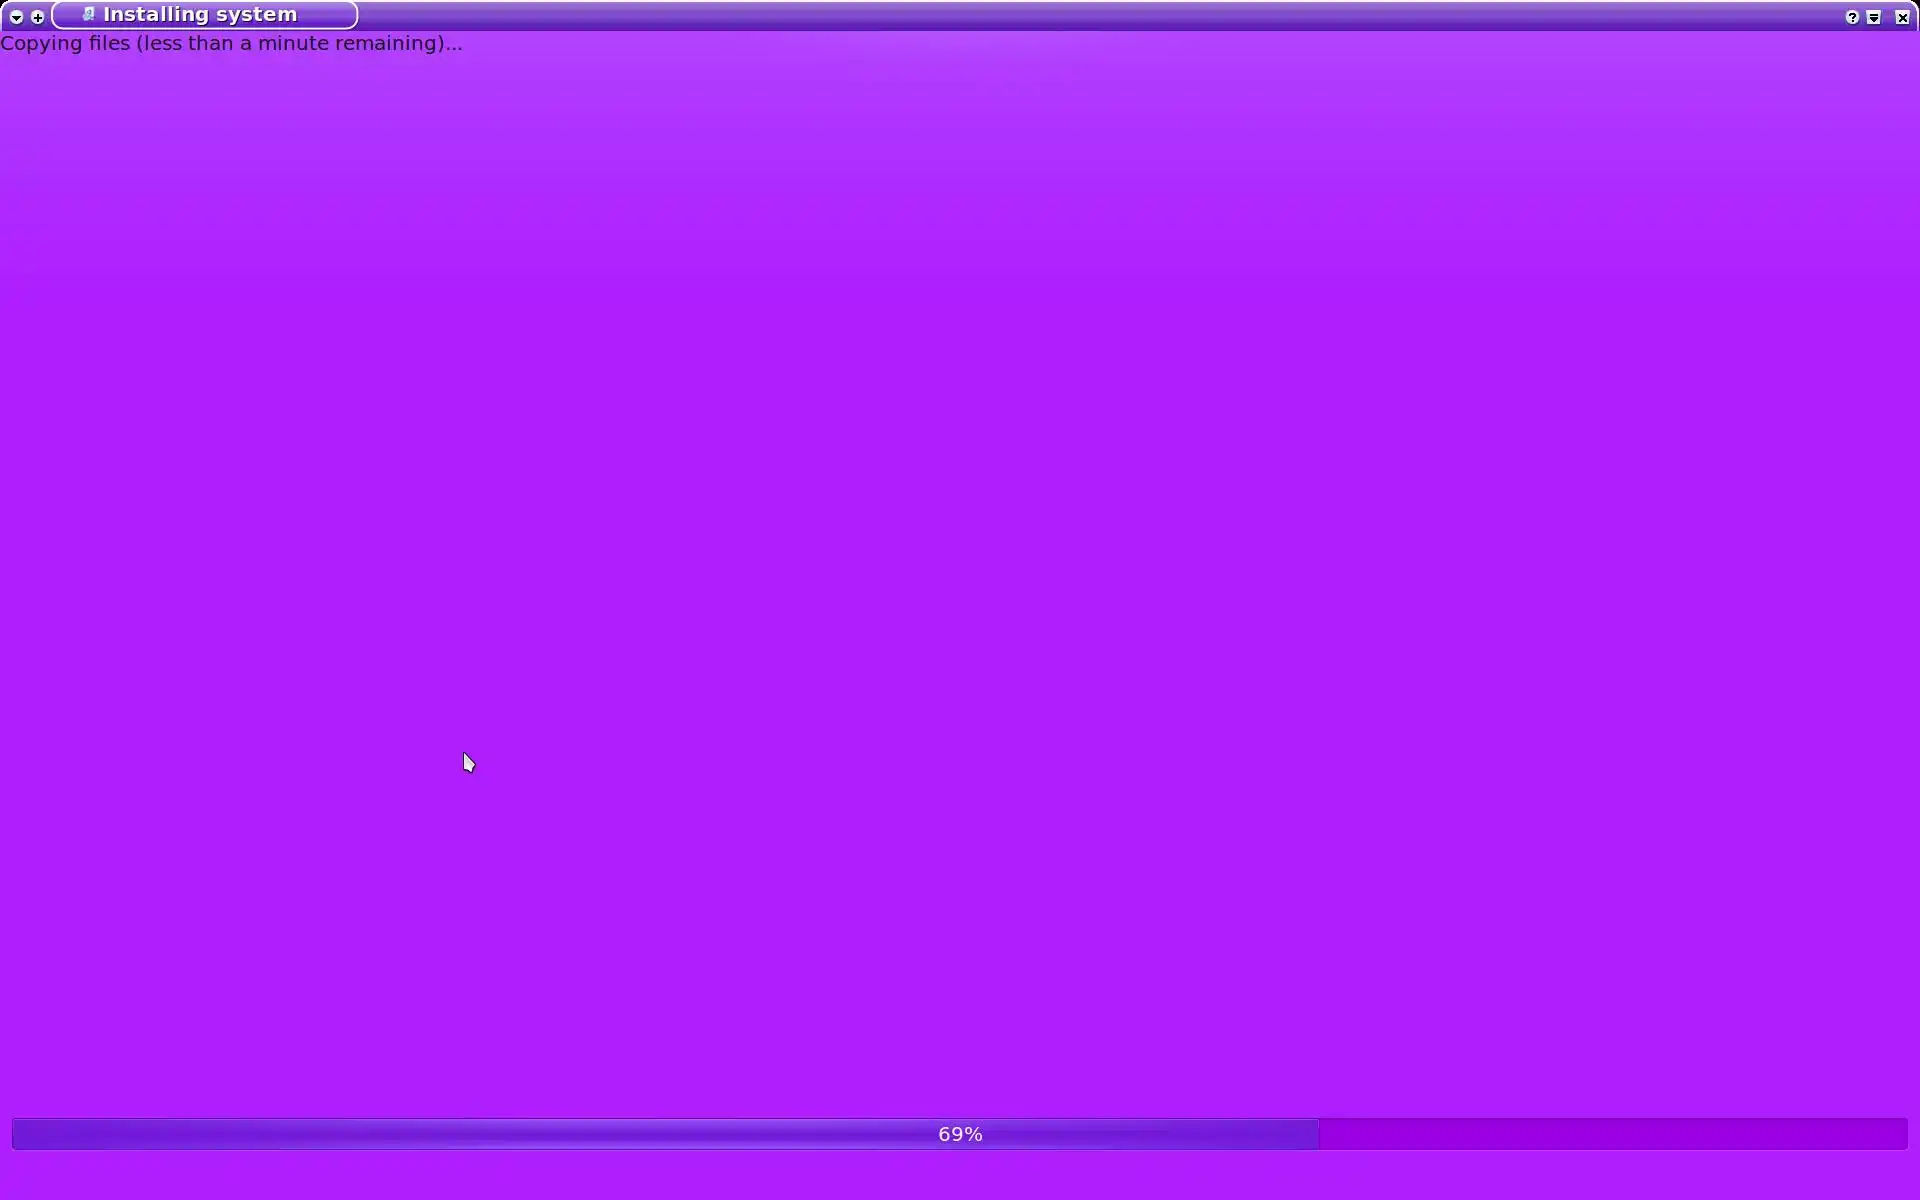Image resolution: width=1920 pixels, height=1200 pixels.
Task: Close the Installing system window
Action: [1902, 17]
